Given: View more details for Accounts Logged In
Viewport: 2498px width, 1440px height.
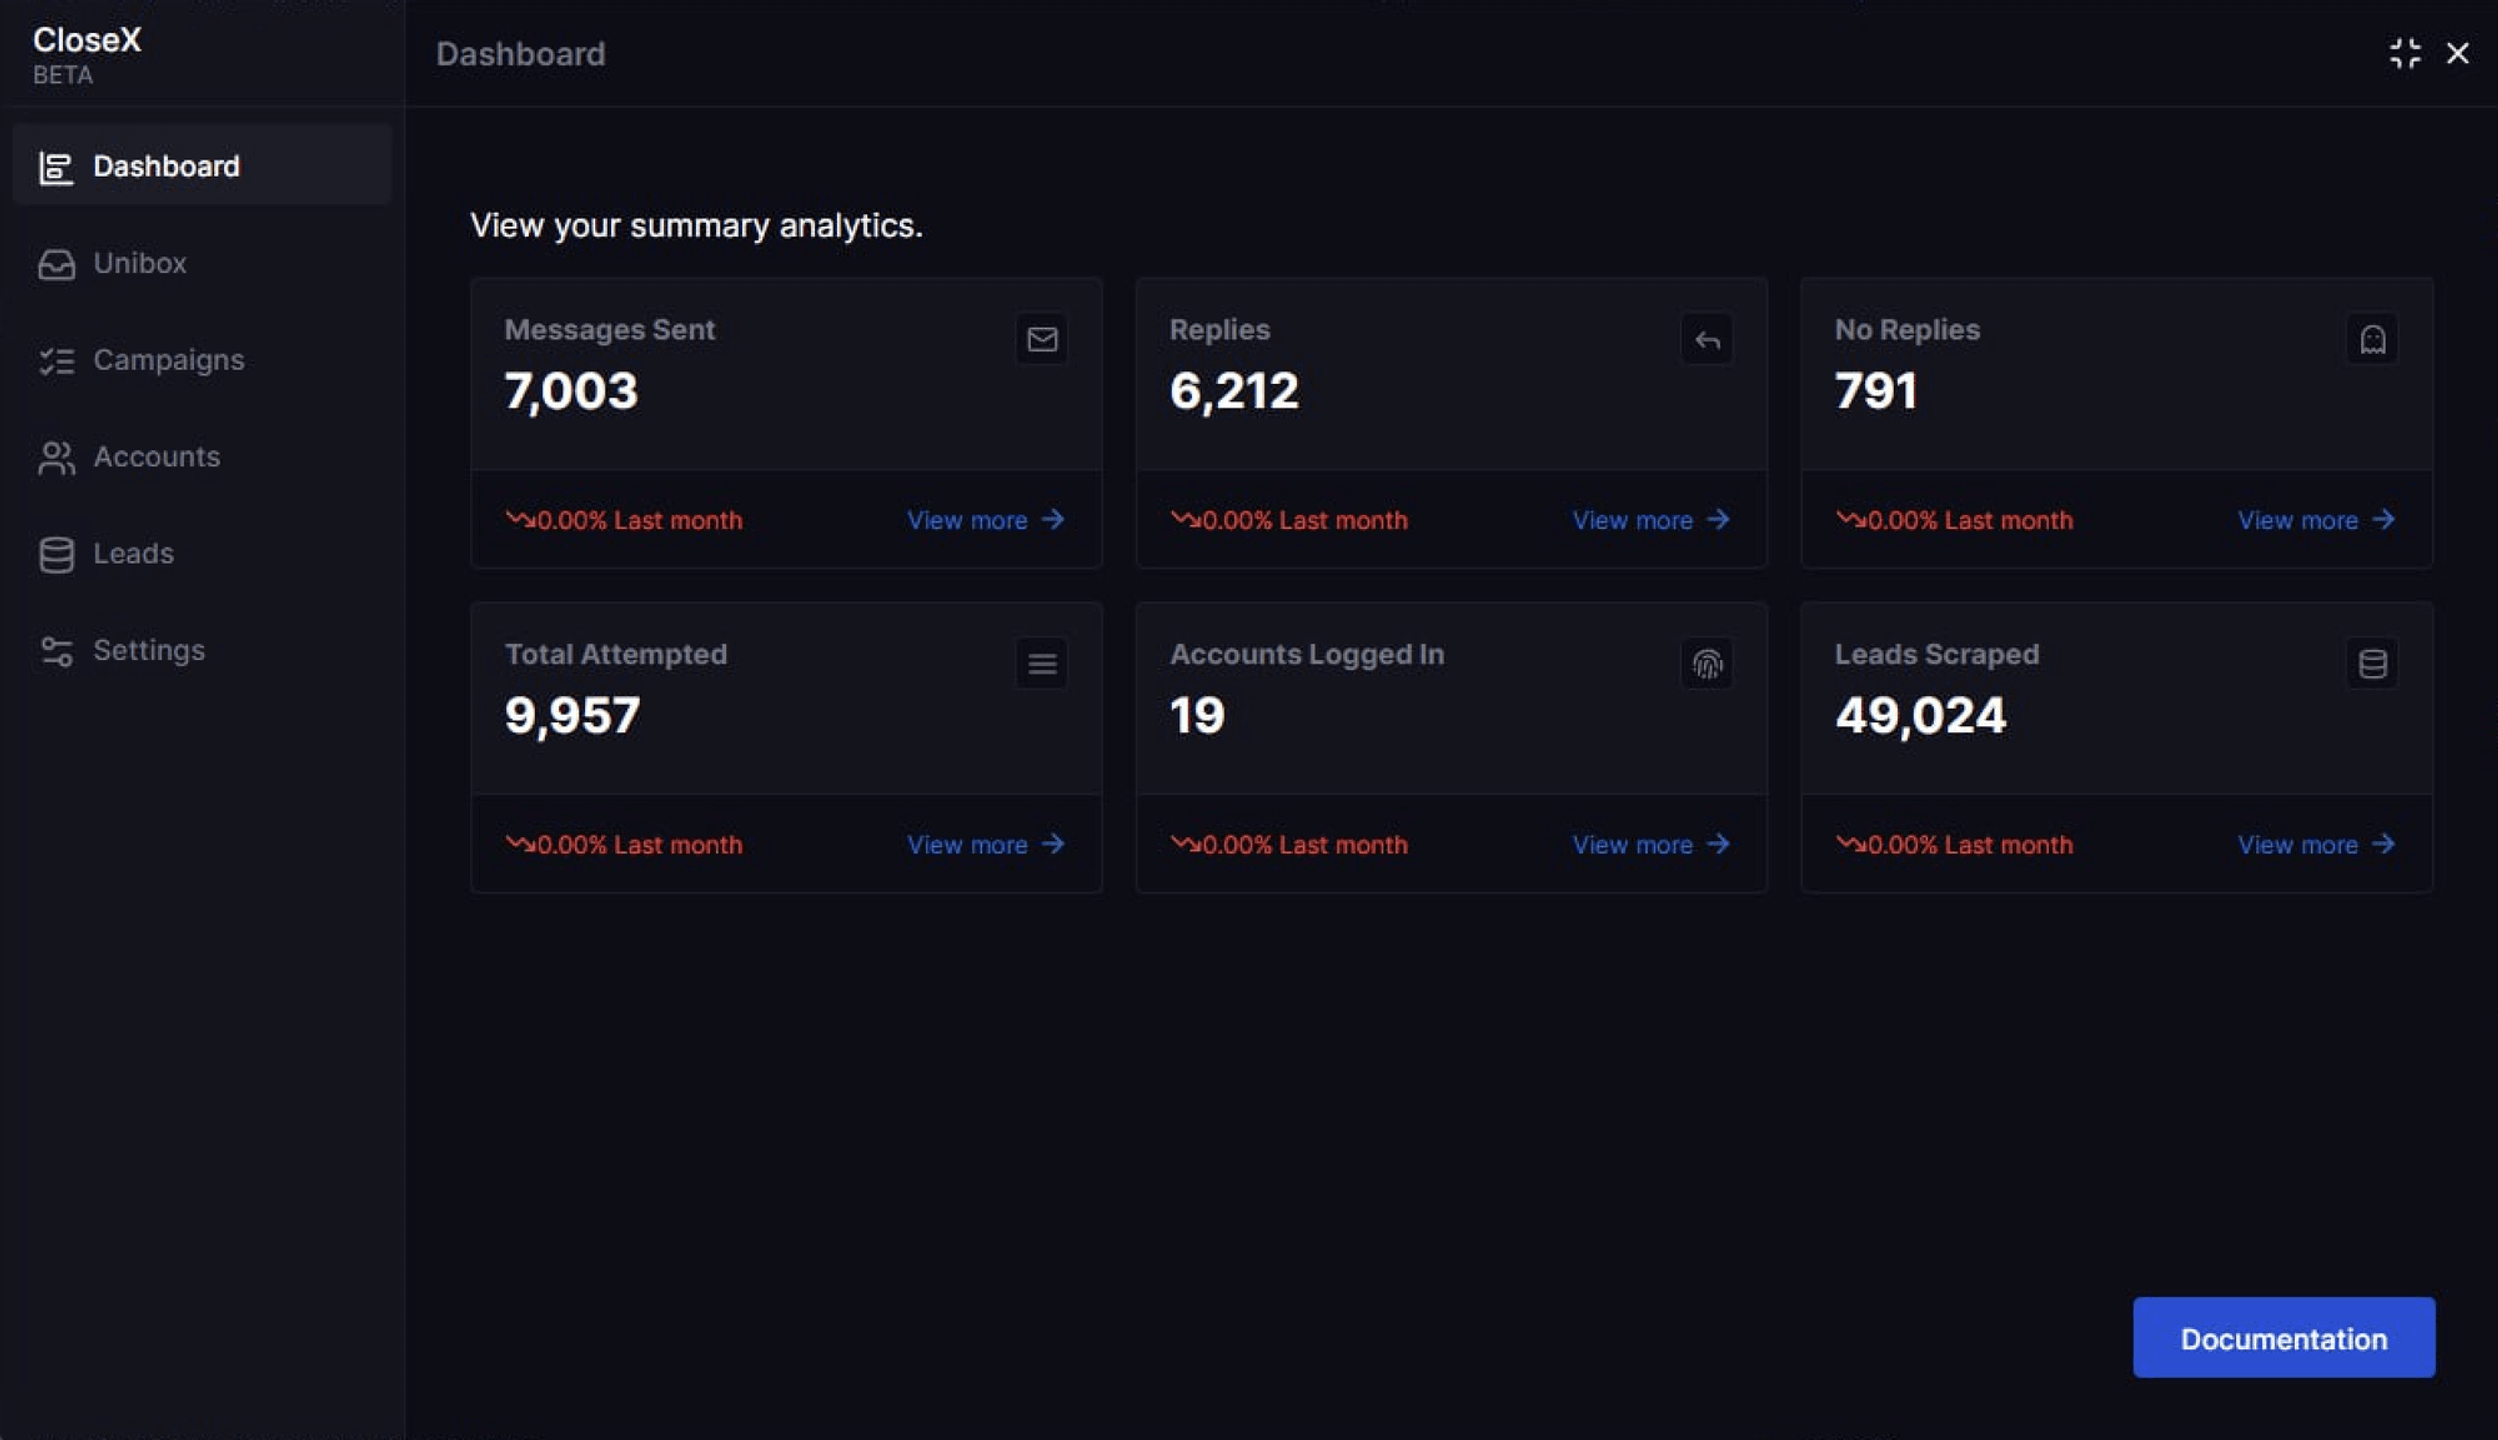Looking at the screenshot, I should pyautogui.click(x=1651, y=844).
